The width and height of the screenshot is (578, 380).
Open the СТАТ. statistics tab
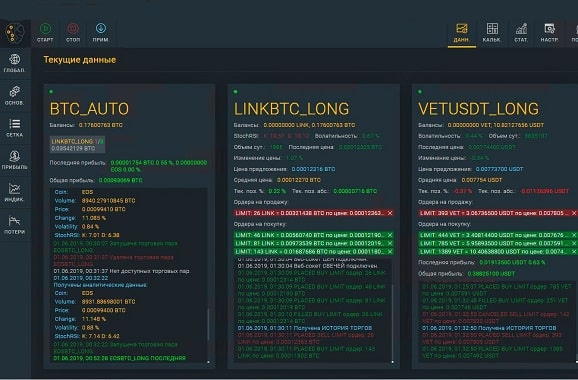(521, 33)
